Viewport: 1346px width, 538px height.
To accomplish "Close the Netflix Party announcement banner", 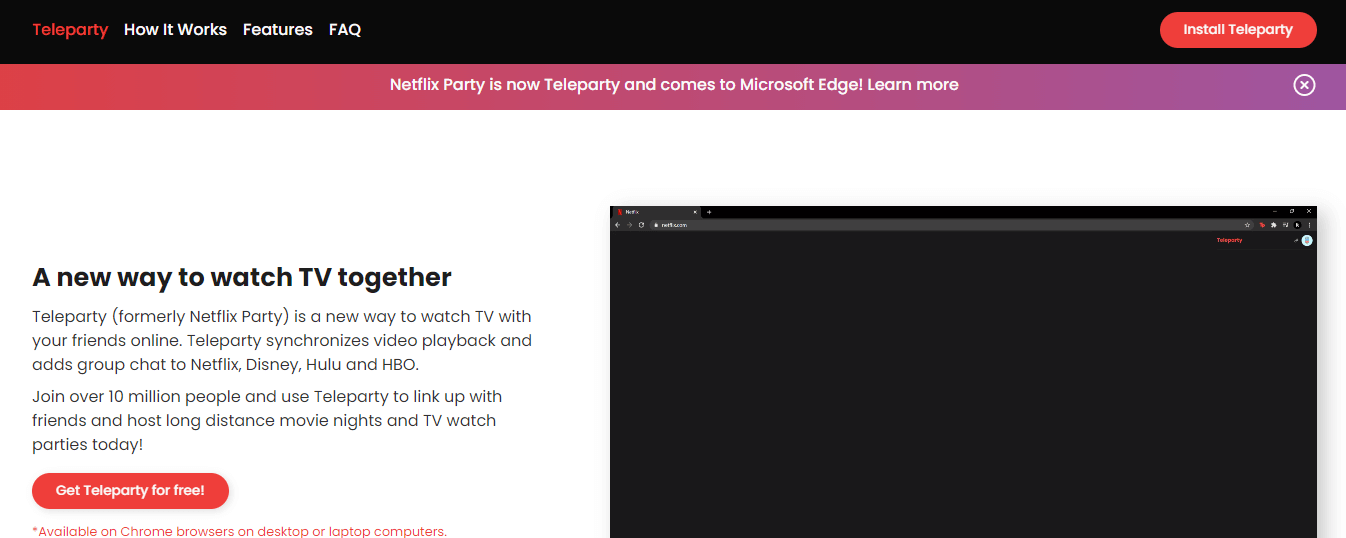I will coord(1304,85).
